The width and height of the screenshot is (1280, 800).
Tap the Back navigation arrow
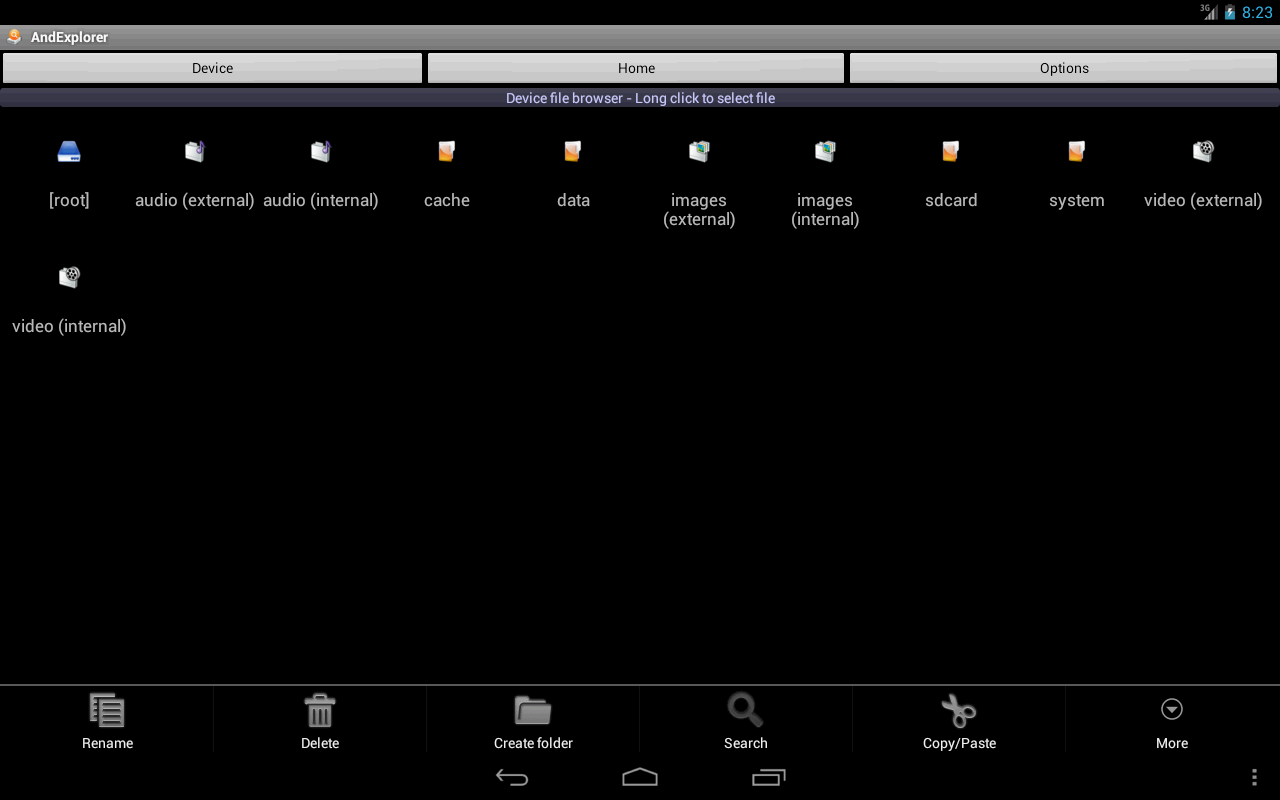[x=512, y=776]
